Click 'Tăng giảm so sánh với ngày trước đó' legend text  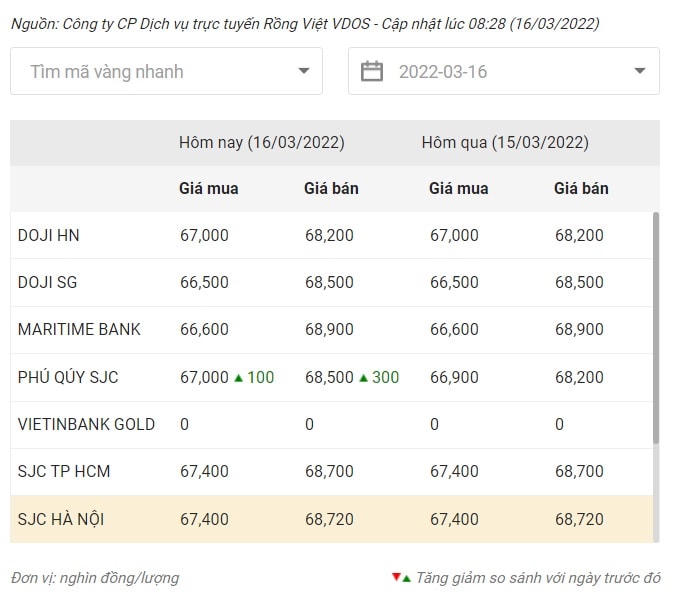click(538, 578)
